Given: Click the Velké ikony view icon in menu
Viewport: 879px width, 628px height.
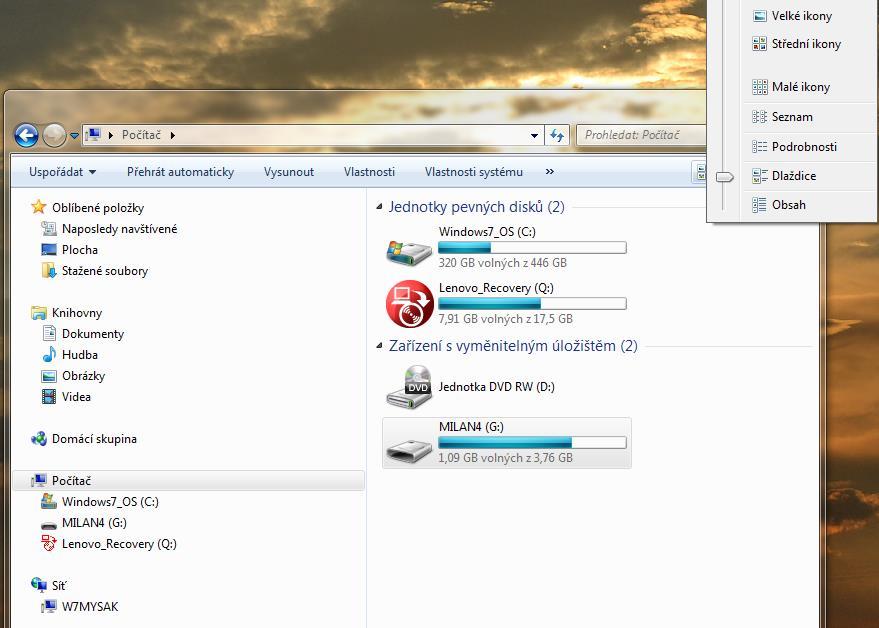Looking at the screenshot, I should [760, 16].
